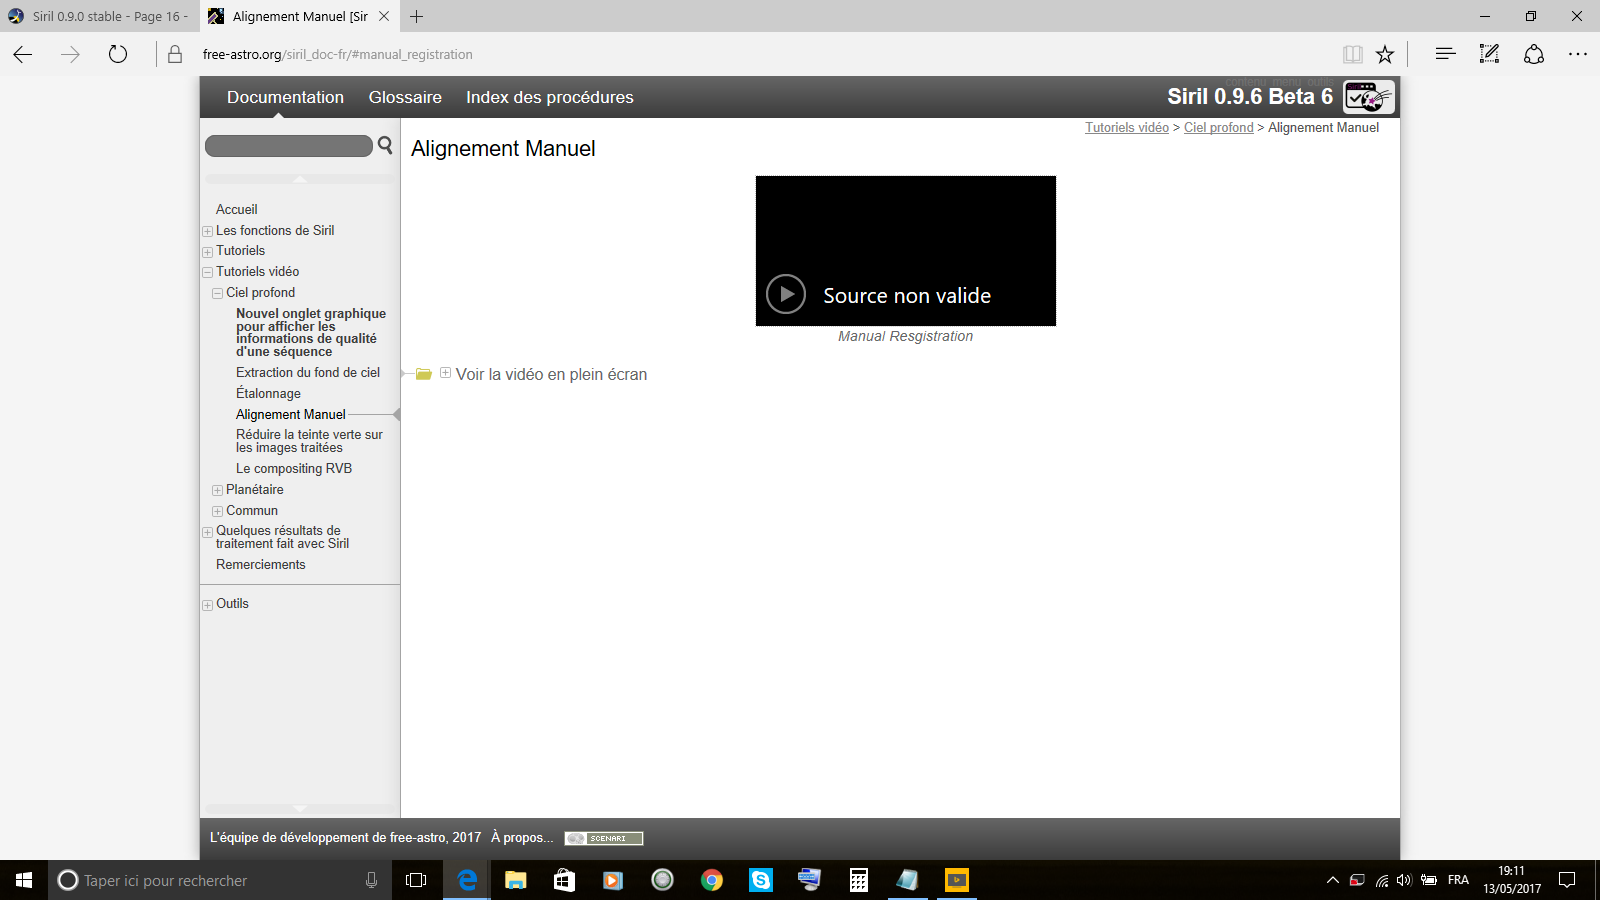Open the À propos... footer link
This screenshot has width=1600, height=900.
coord(522,838)
